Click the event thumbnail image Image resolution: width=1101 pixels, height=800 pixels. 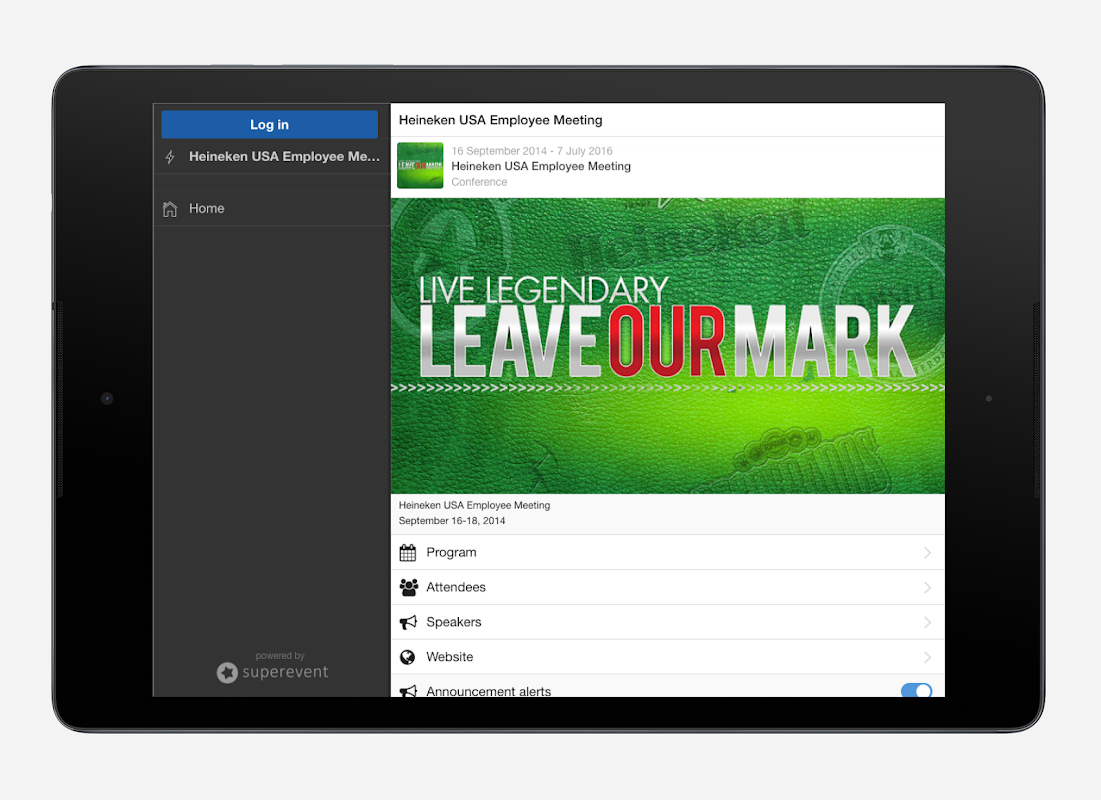point(420,166)
